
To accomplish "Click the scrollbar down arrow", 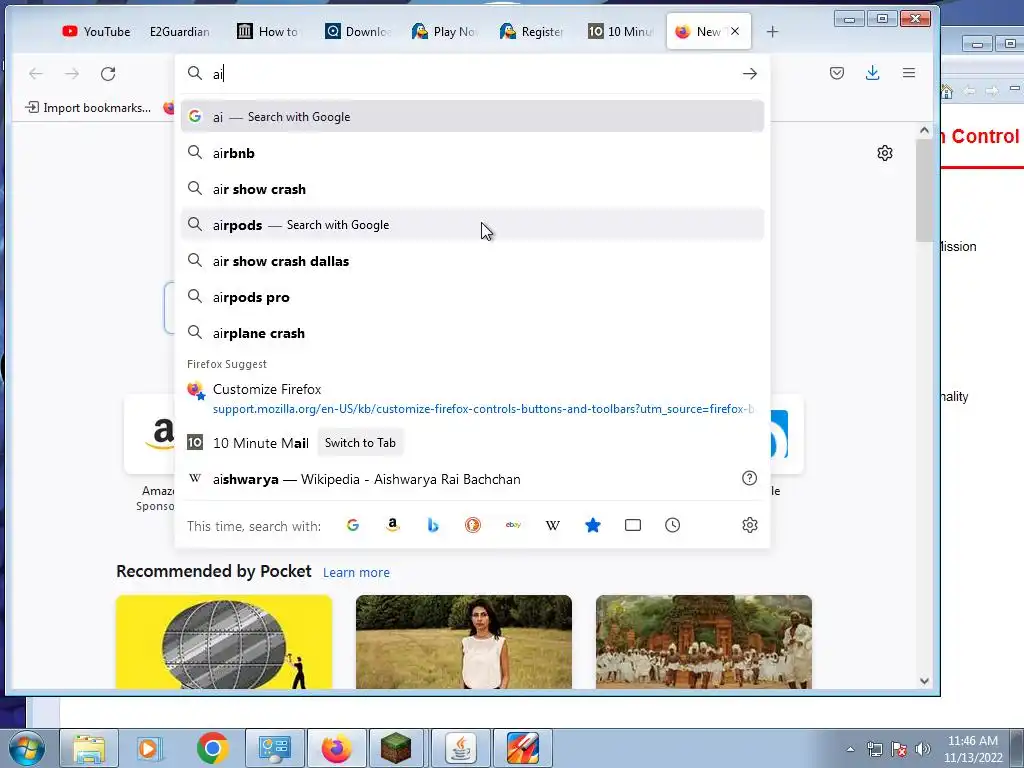I will point(924,680).
